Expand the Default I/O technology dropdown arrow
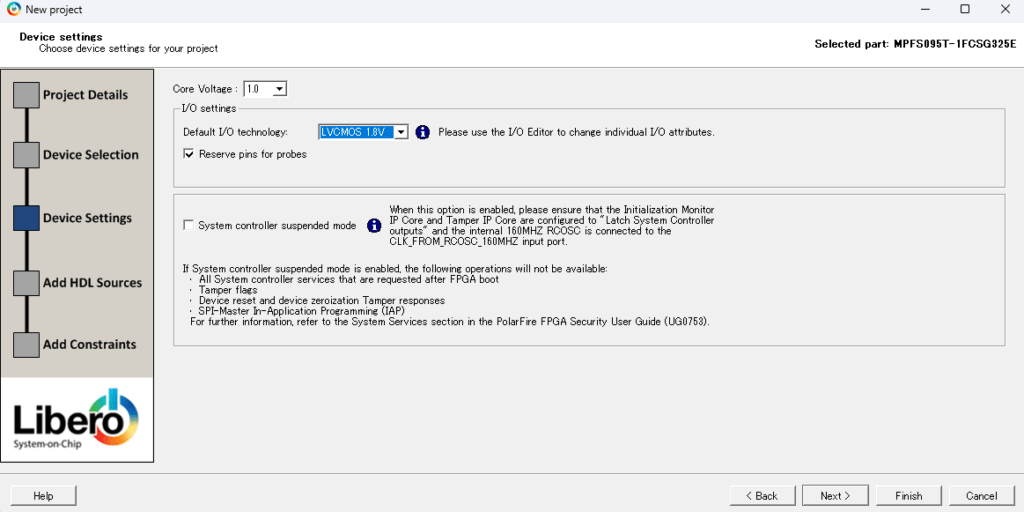This screenshot has height=512, width=1024. 400,132
